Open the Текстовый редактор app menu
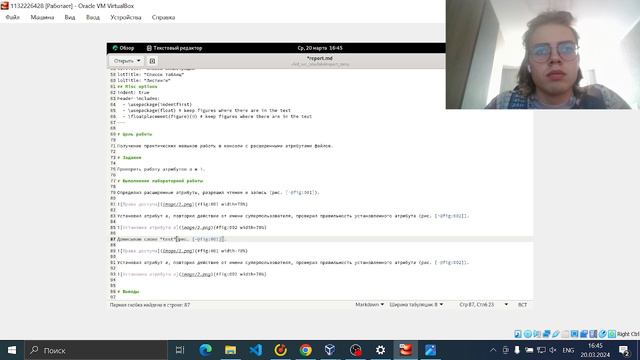Image resolution: width=640 pixels, height=360 pixels. pyautogui.click(x=174, y=48)
